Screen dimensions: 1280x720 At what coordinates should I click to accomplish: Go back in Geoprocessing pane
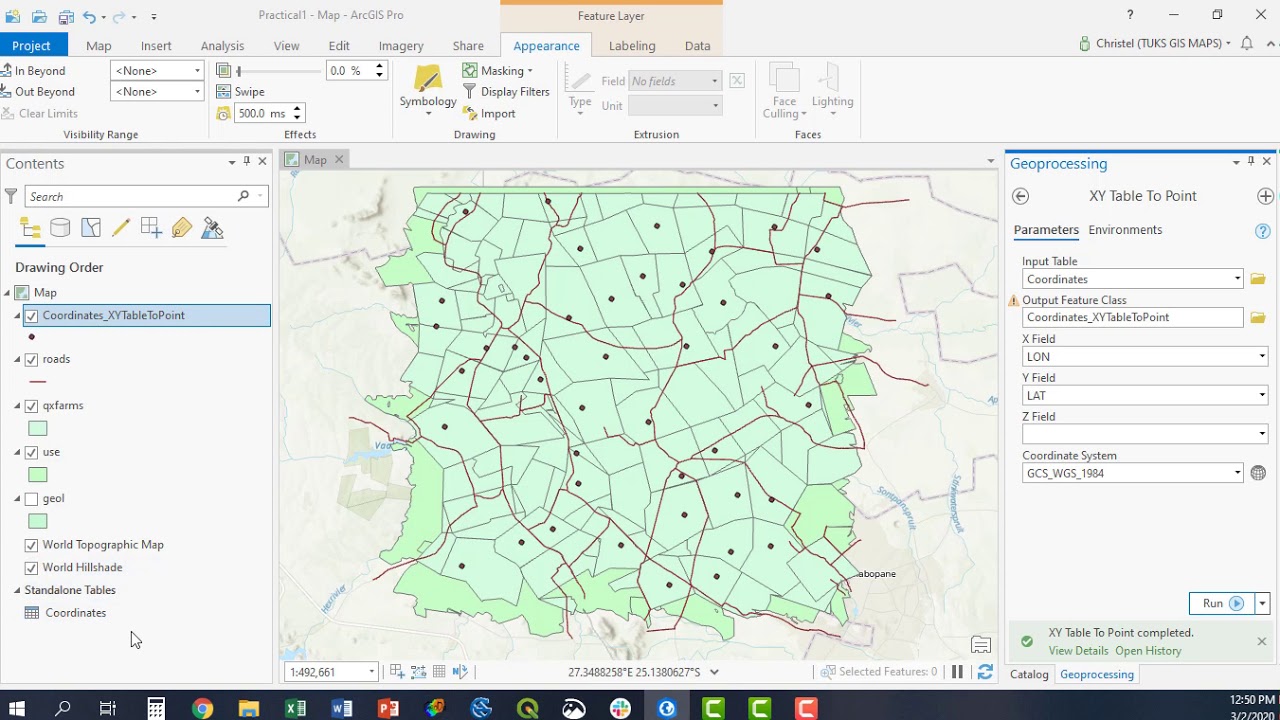tap(1020, 196)
